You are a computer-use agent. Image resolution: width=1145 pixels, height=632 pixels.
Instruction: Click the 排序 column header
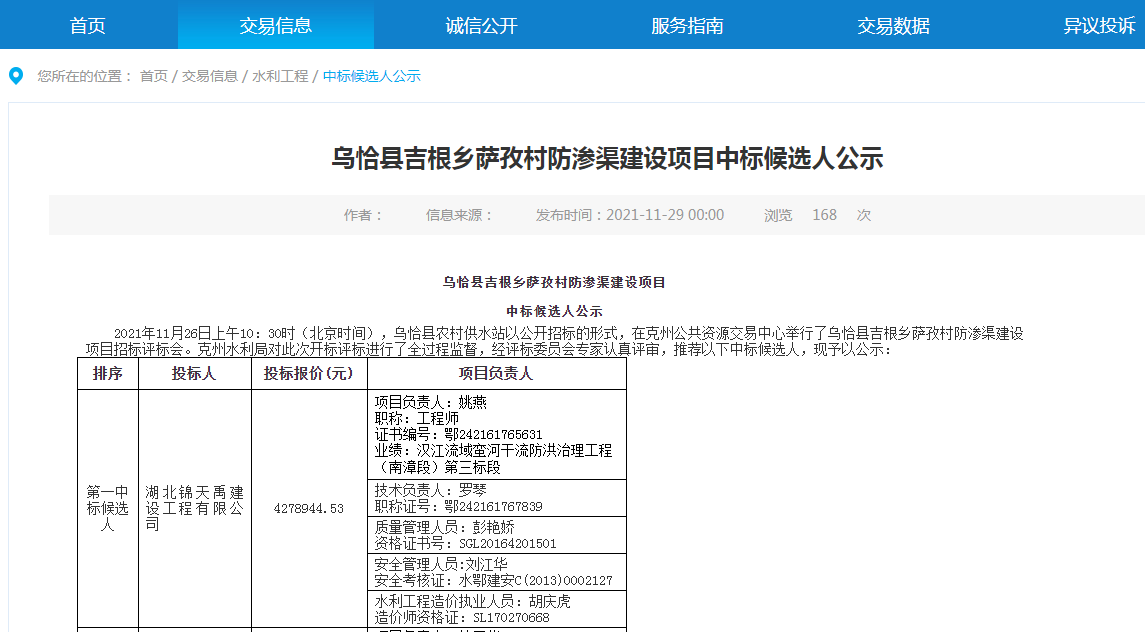[108, 374]
